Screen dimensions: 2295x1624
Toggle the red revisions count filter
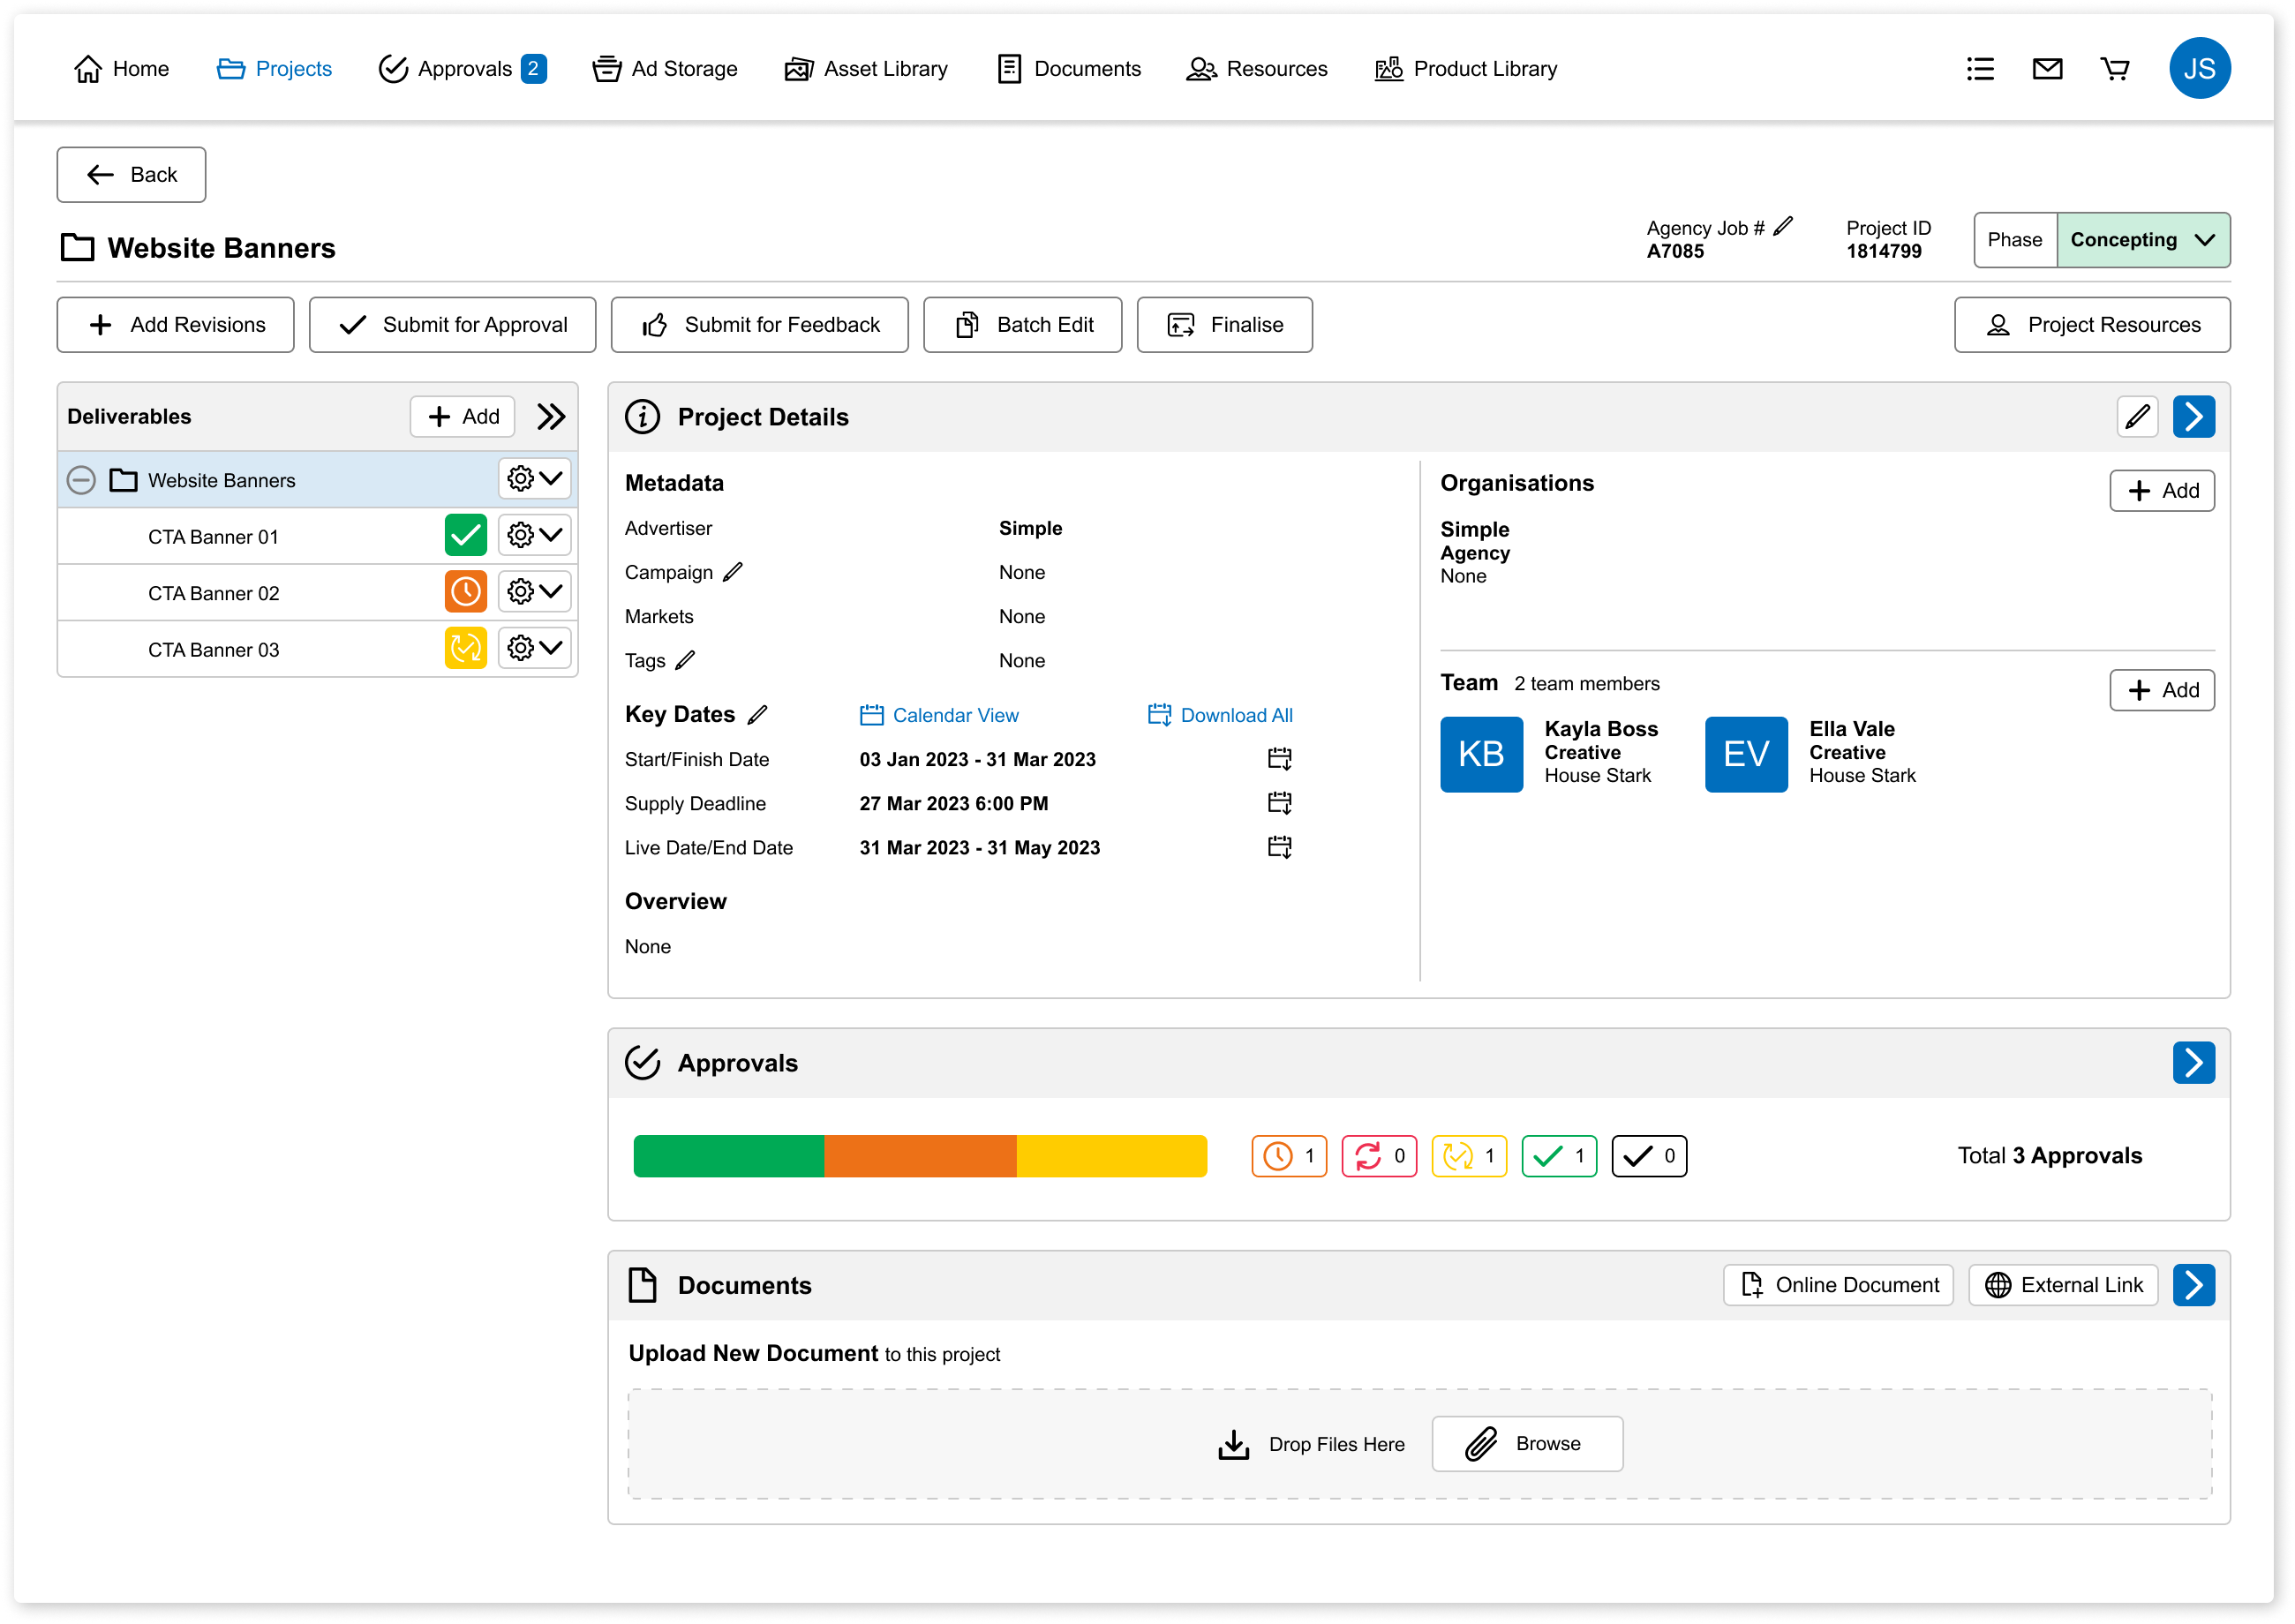1379,1155
